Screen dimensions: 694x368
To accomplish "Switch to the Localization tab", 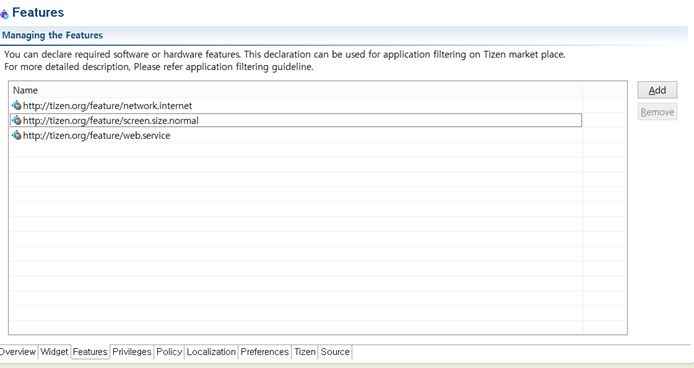I will (211, 352).
